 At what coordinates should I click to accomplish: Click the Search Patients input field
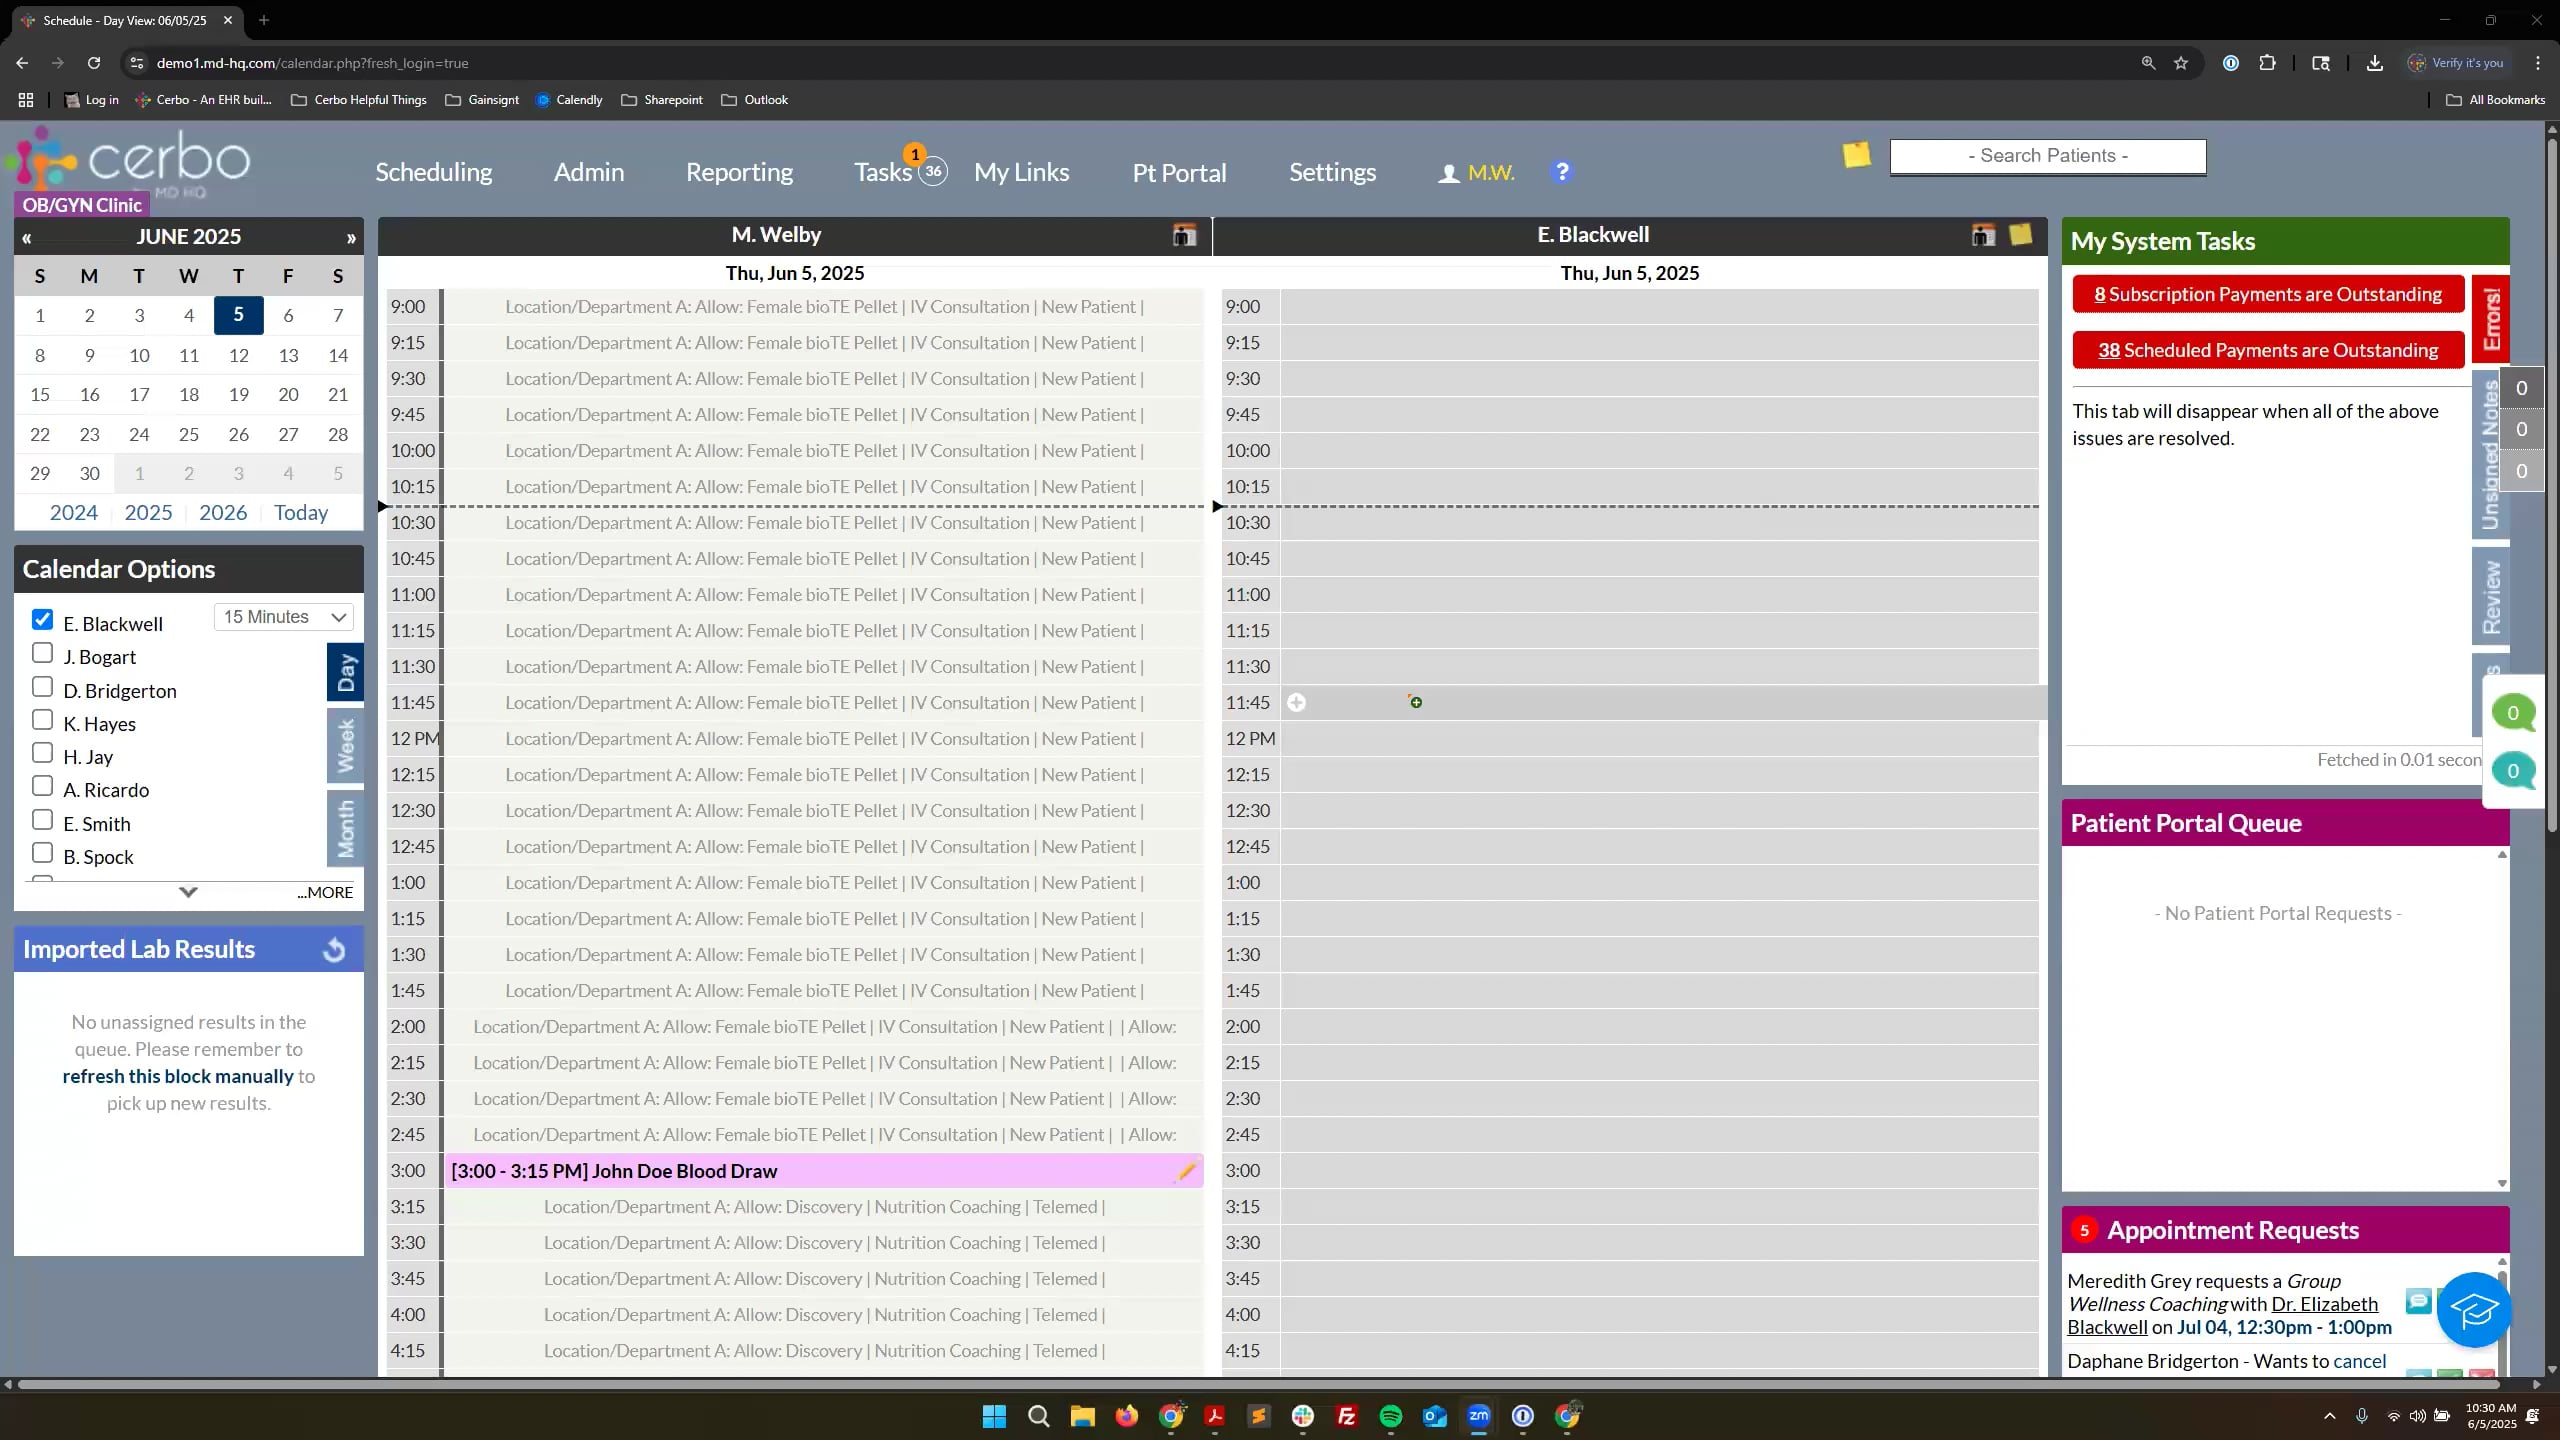[2047, 156]
